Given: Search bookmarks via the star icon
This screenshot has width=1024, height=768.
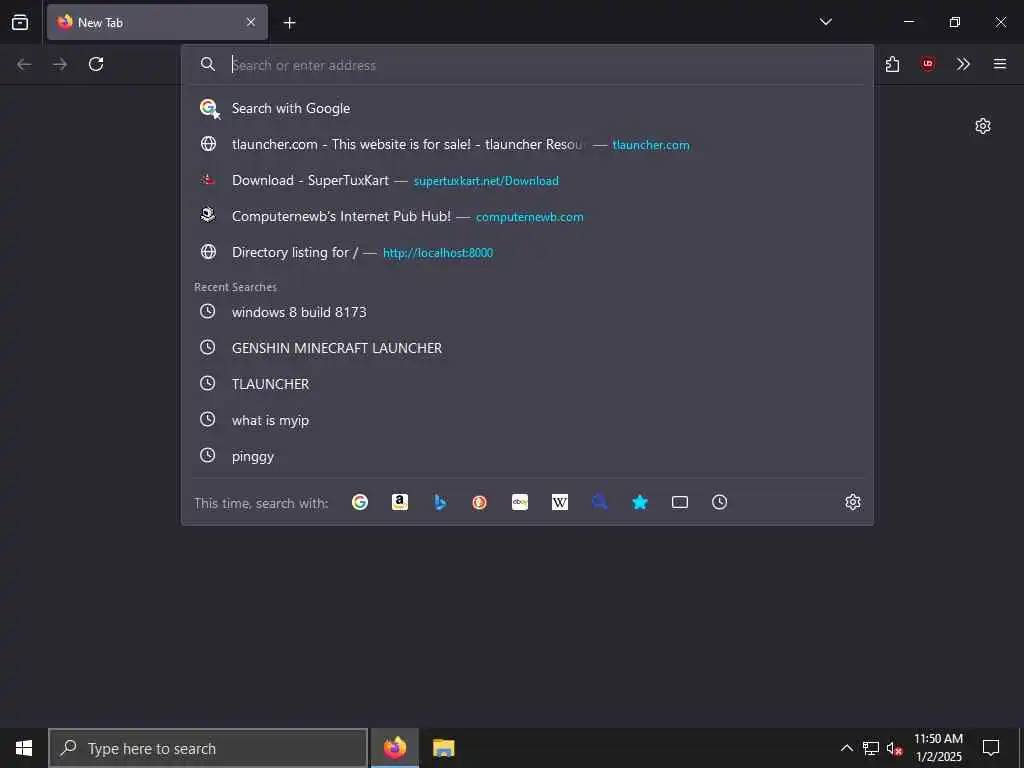Looking at the screenshot, I should tap(640, 502).
